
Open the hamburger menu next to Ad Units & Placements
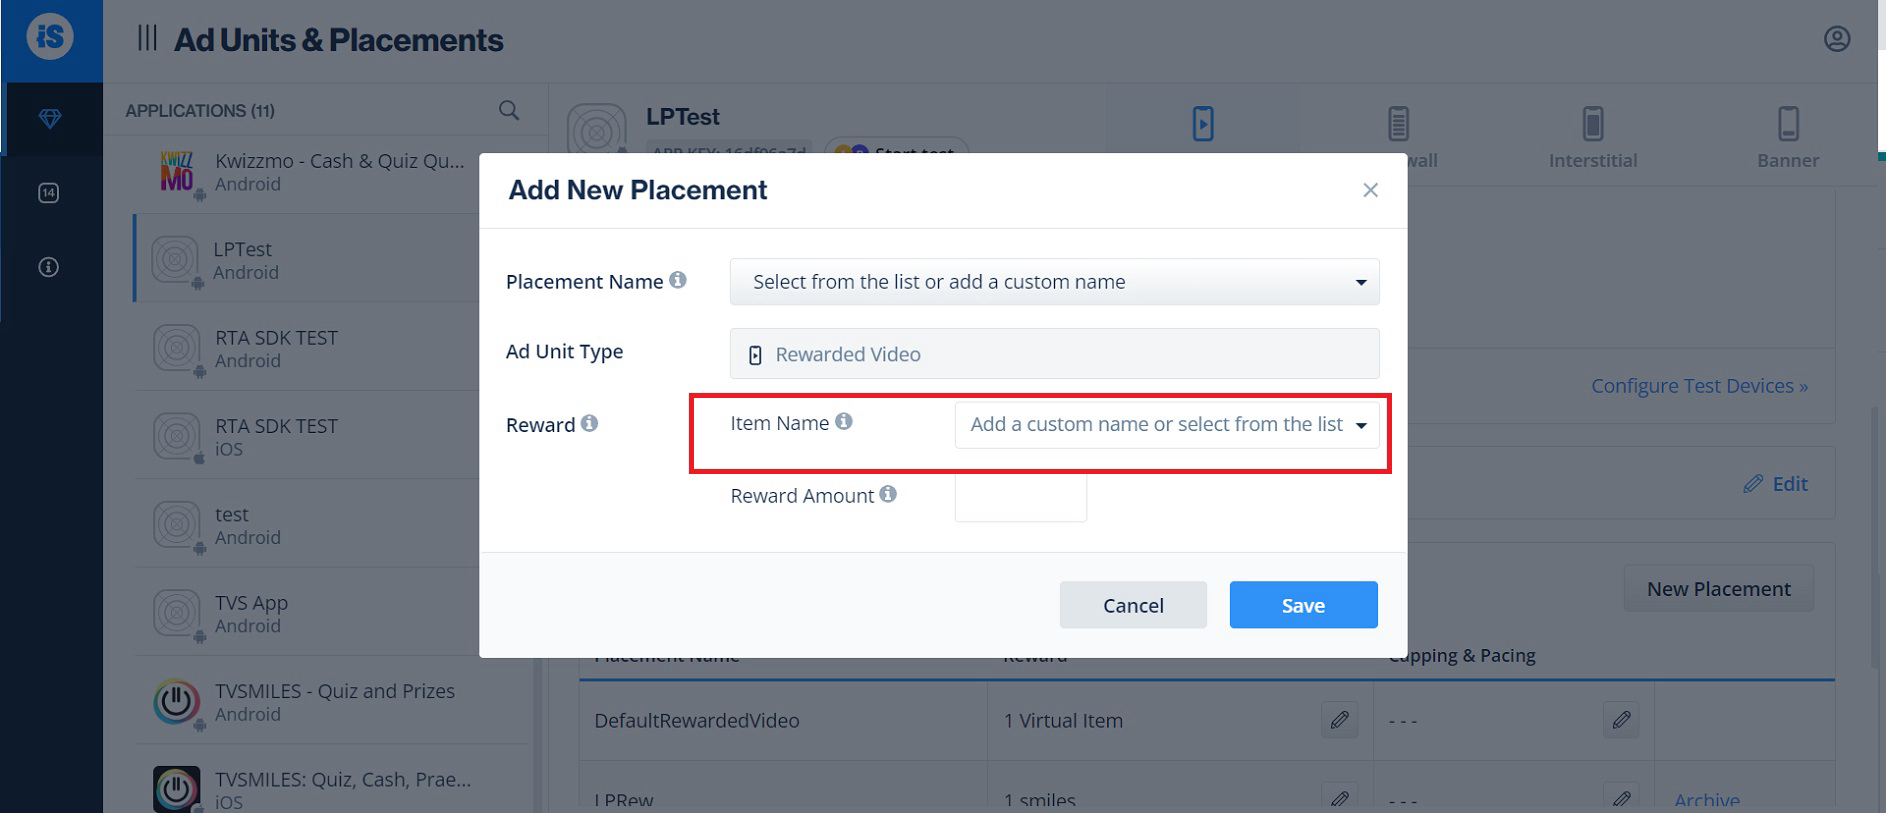(x=147, y=38)
